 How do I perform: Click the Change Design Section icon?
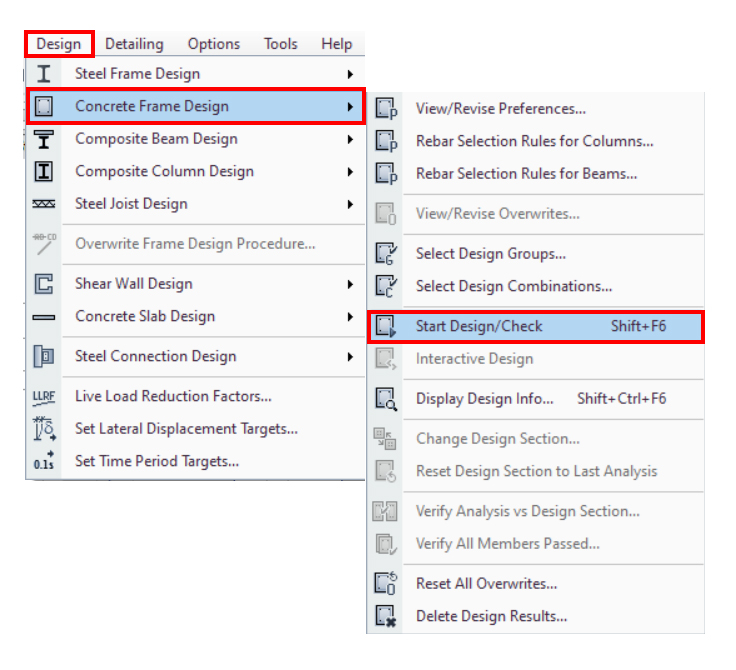pos(385,439)
